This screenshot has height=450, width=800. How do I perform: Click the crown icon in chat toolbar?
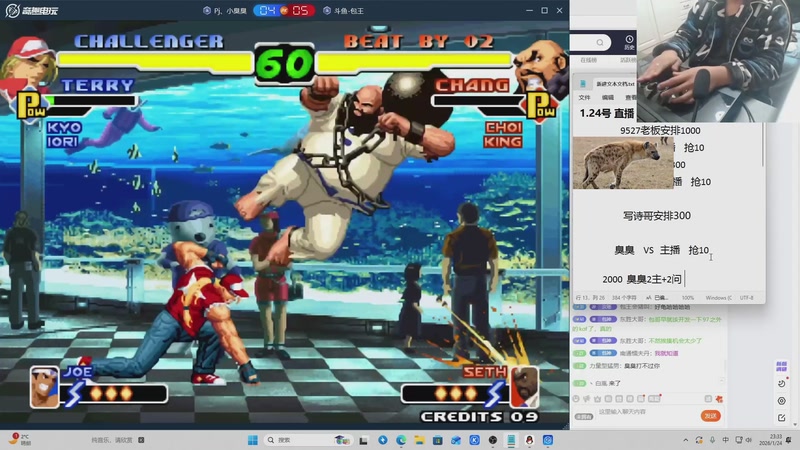pyautogui.click(x=597, y=398)
